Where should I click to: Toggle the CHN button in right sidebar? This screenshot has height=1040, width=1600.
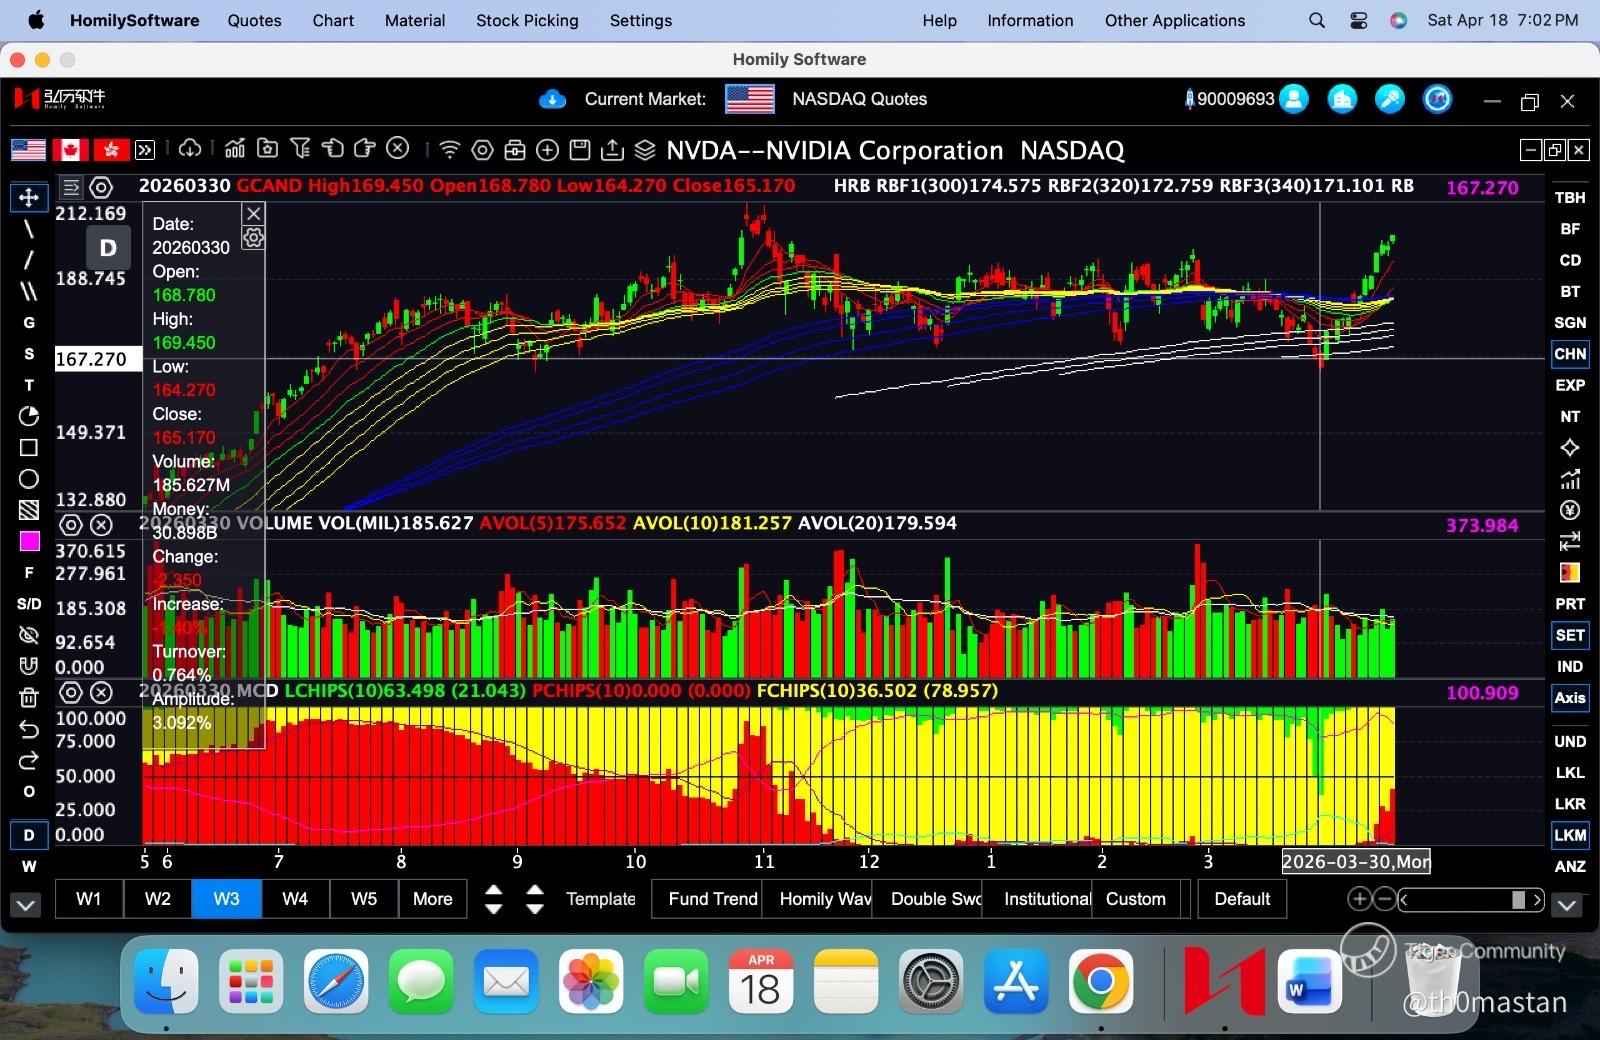(x=1569, y=354)
